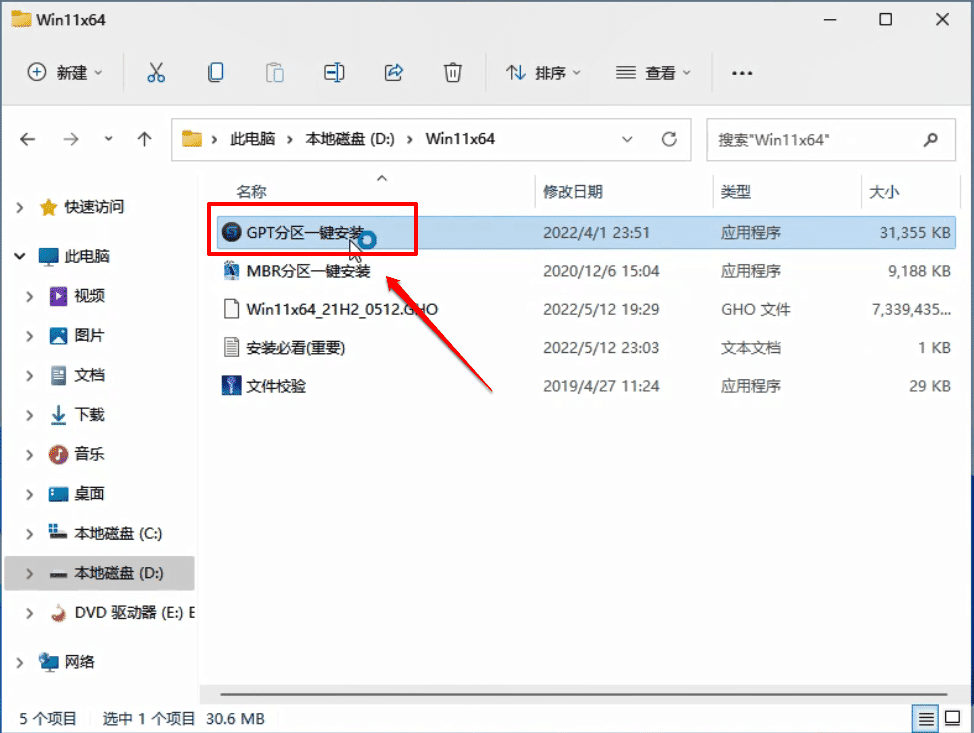Click the Share icon
The width and height of the screenshot is (974, 733).
click(x=393, y=72)
